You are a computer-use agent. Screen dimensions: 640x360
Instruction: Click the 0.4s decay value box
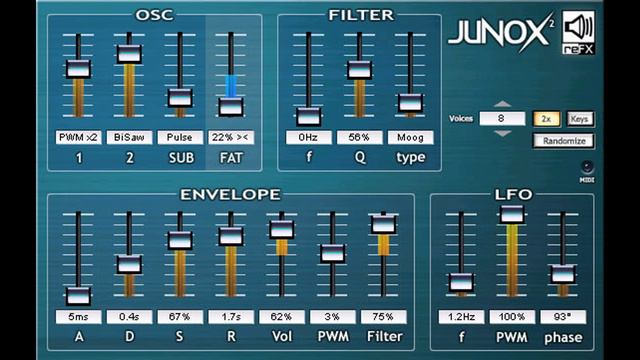click(129, 317)
